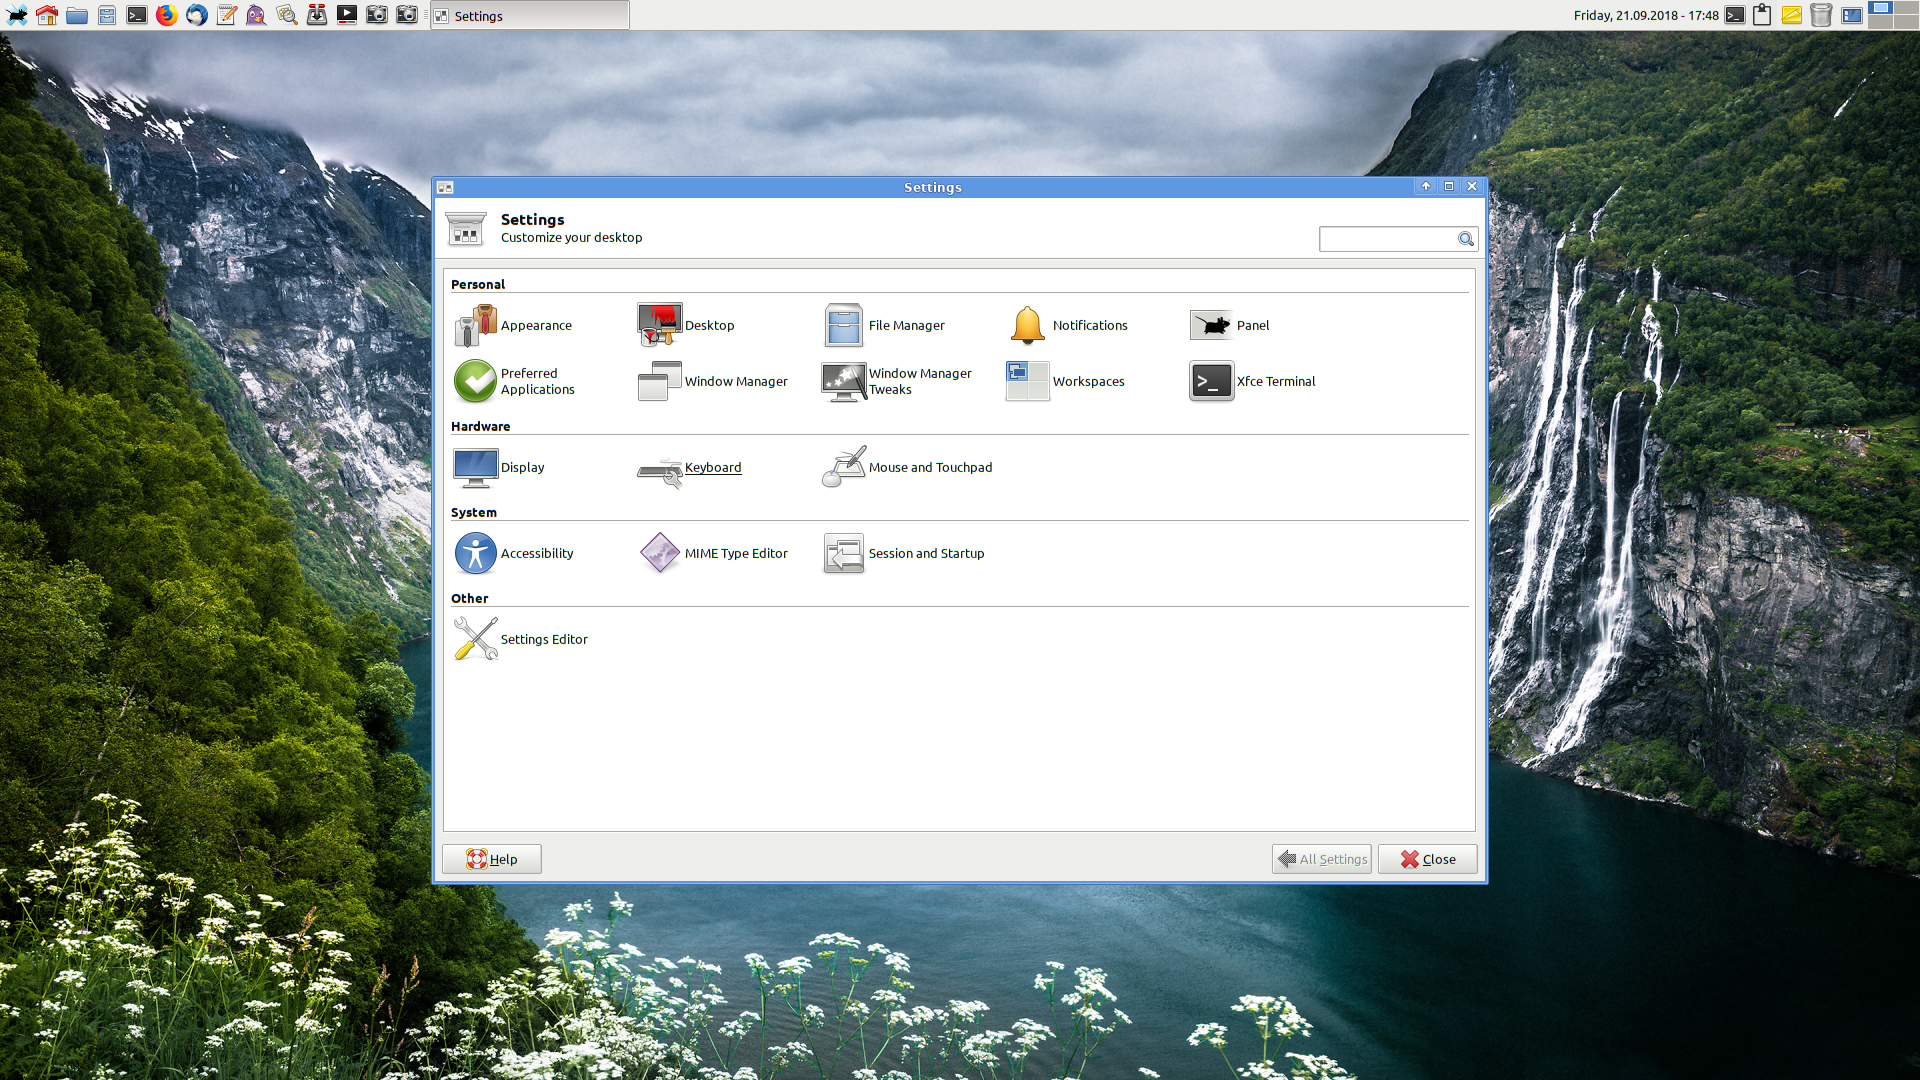Viewport: 1920px width, 1080px height.
Task: Launch Firefox from the top panel
Action: tap(167, 15)
